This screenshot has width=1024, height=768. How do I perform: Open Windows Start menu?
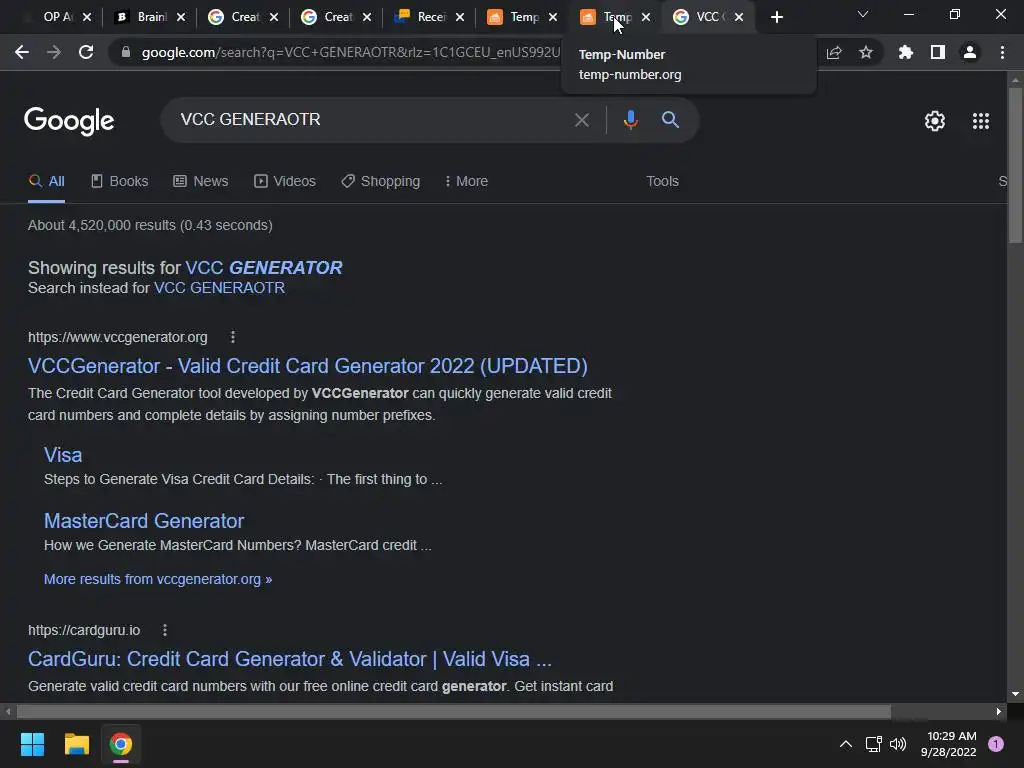click(x=32, y=744)
